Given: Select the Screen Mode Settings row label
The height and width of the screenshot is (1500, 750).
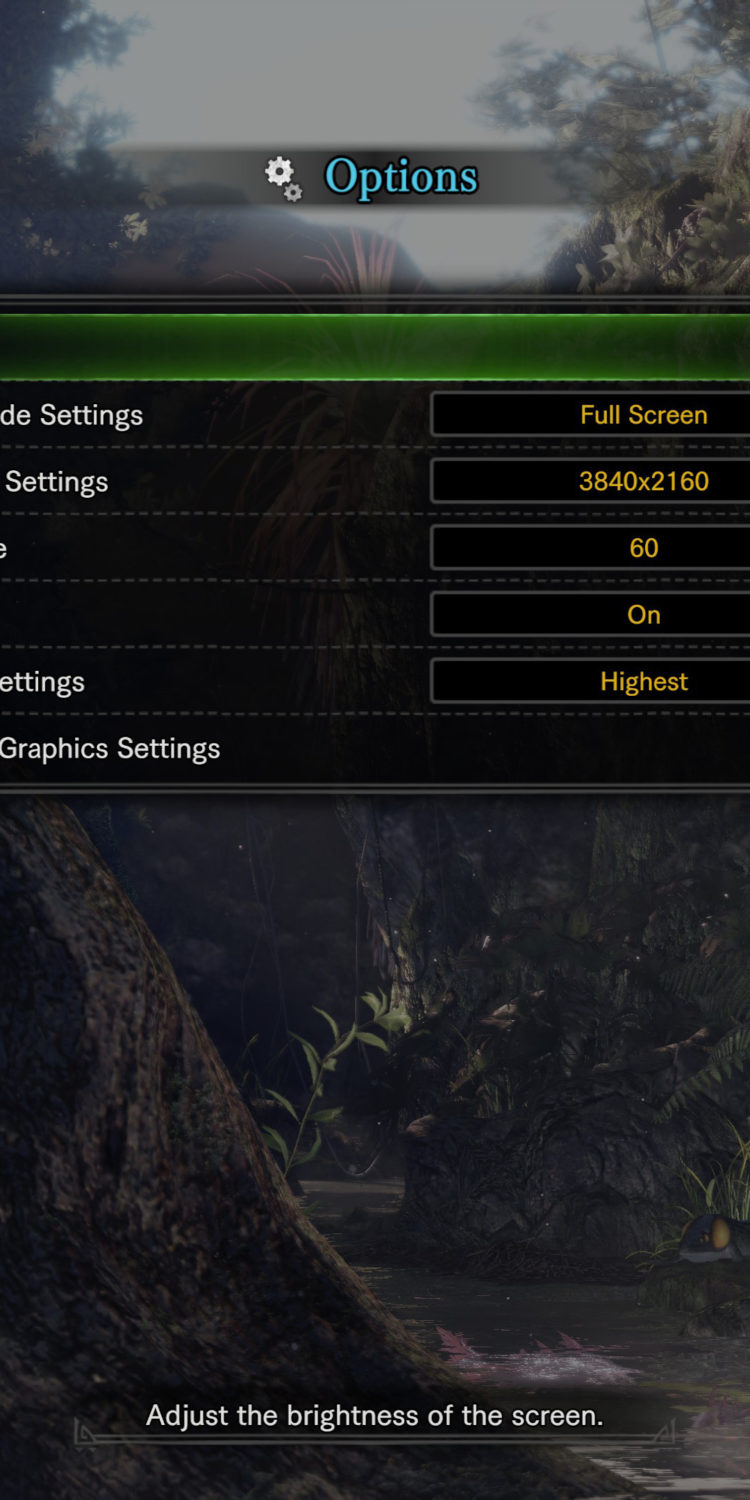Looking at the screenshot, I should [71, 415].
